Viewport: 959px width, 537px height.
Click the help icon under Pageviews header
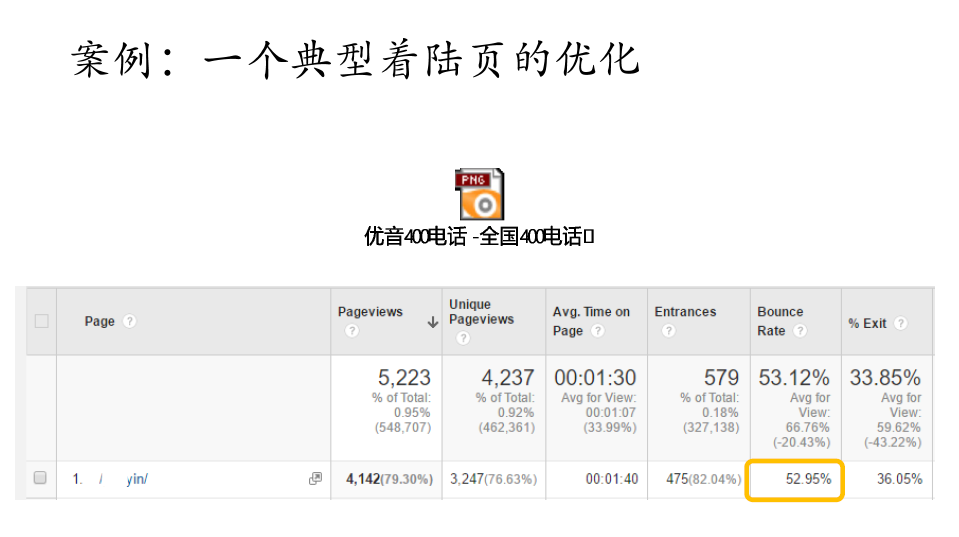pos(351,331)
